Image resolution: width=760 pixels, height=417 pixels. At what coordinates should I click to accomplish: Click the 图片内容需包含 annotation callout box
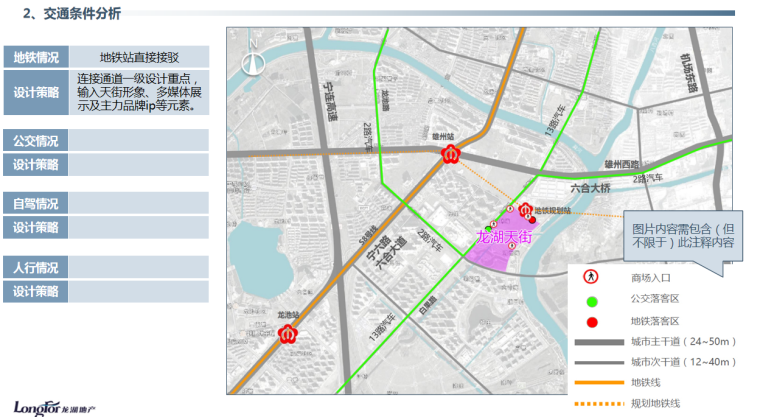[684, 235]
